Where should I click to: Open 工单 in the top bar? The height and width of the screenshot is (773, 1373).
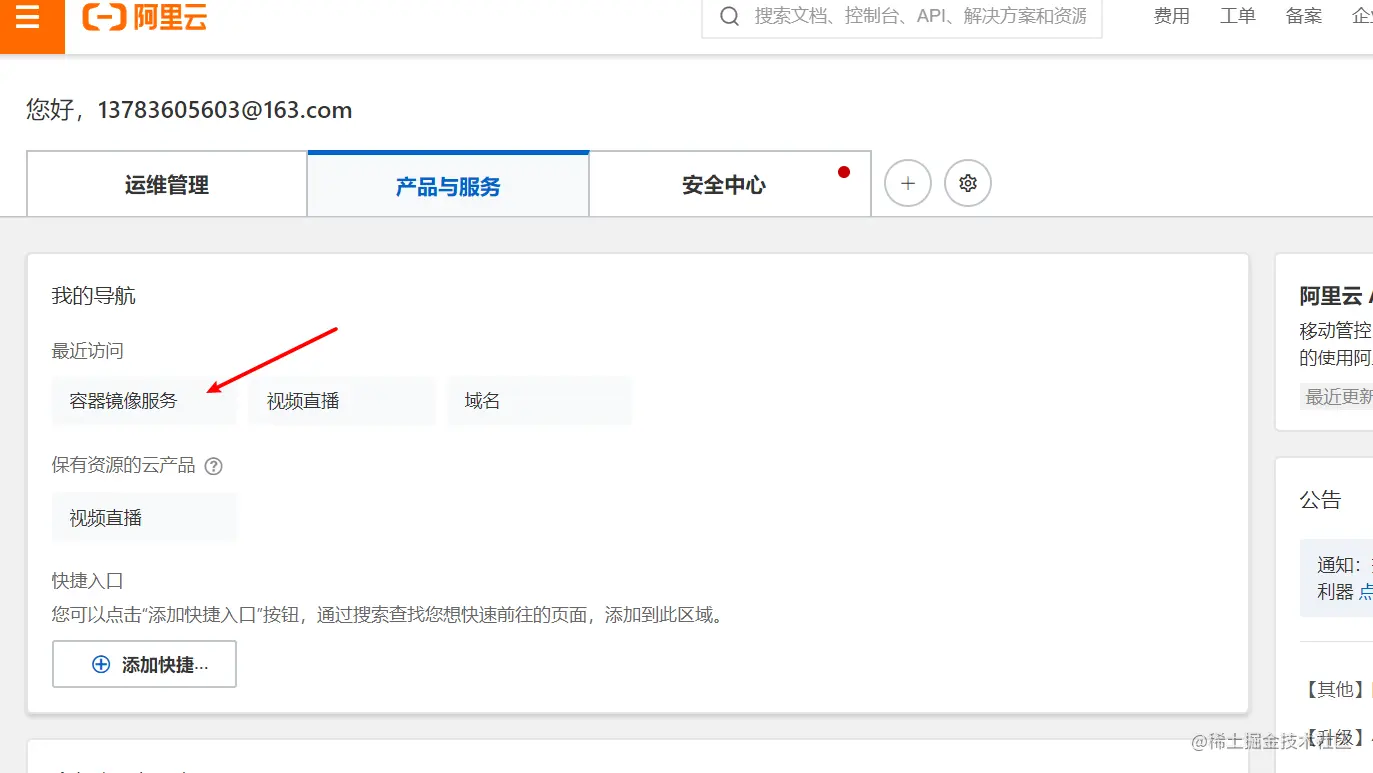1237,16
